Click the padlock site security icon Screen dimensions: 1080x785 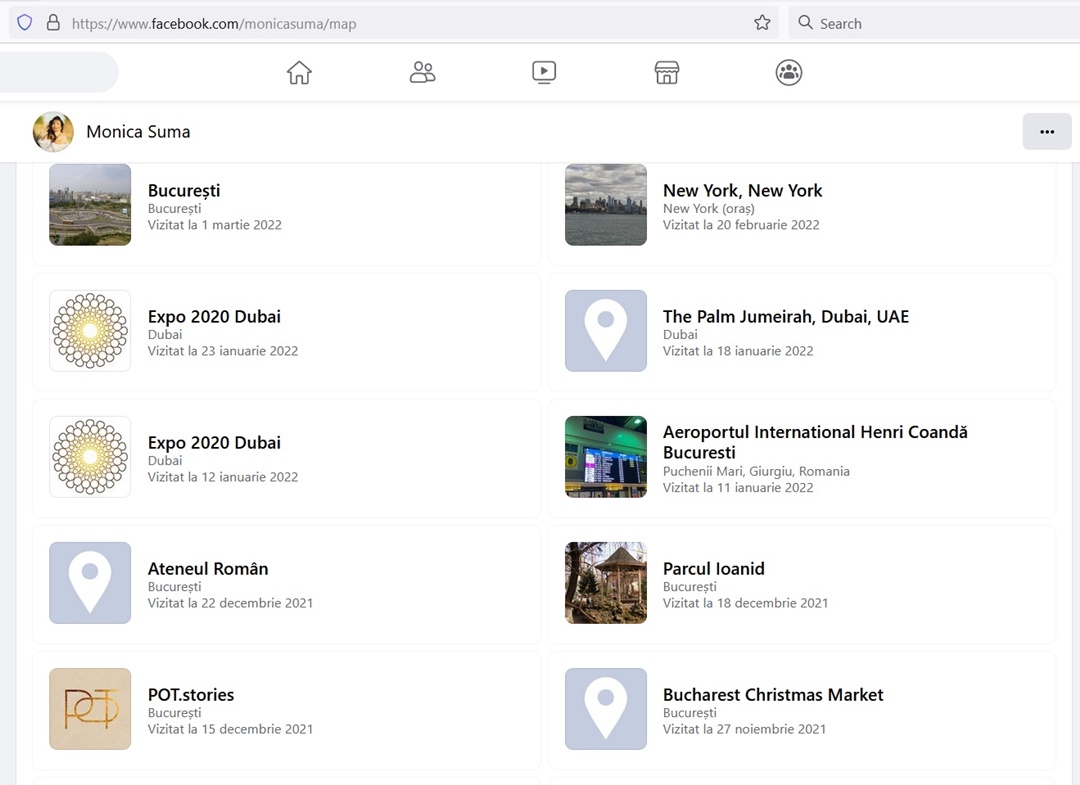click(53, 23)
